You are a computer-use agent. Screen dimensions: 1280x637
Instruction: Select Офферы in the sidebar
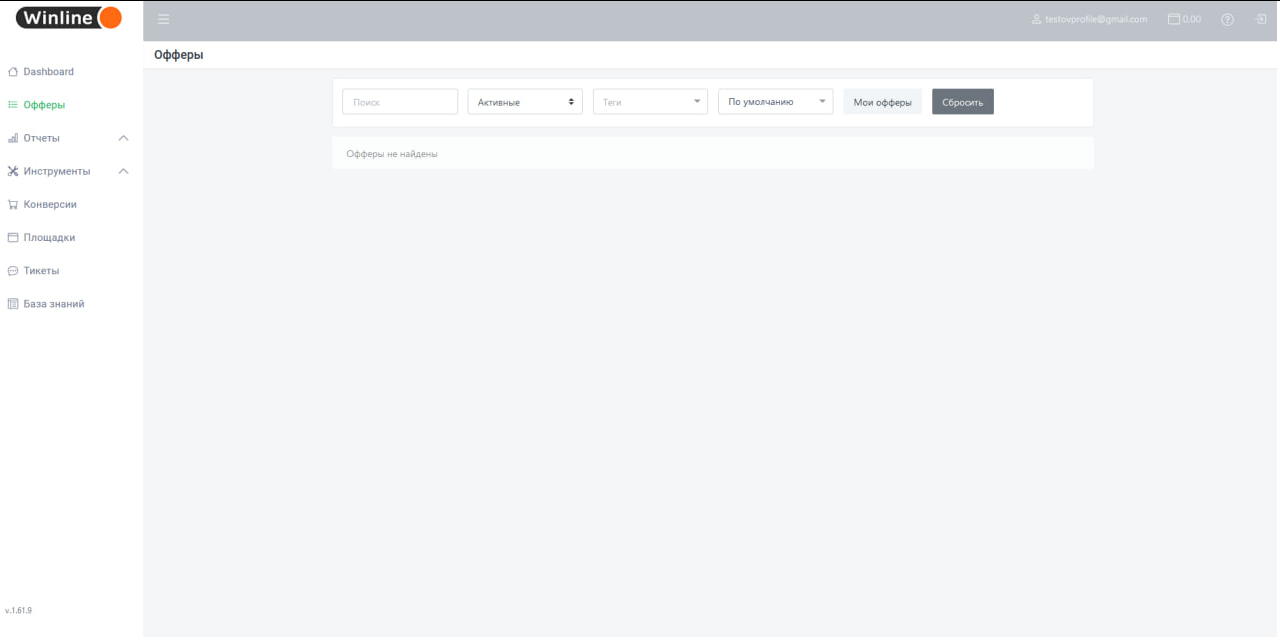pyautogui.click(x=44, y=105)
